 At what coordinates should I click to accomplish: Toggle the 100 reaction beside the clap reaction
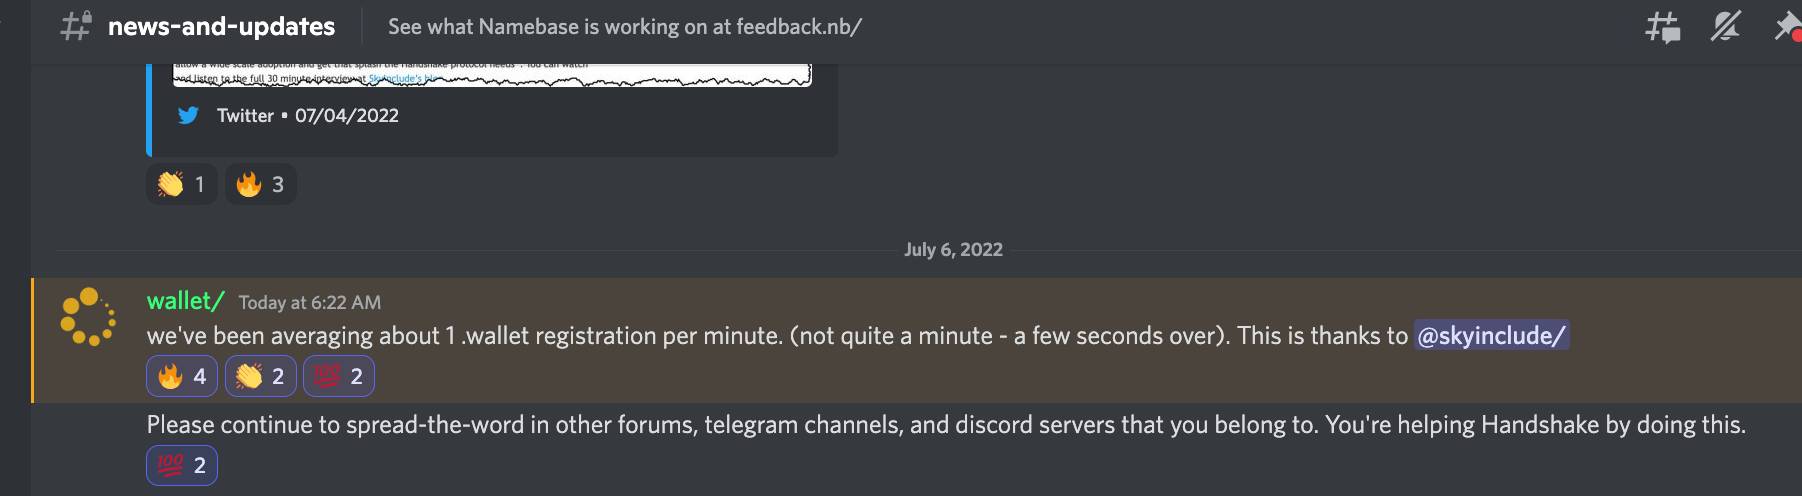tap(339, 376)
